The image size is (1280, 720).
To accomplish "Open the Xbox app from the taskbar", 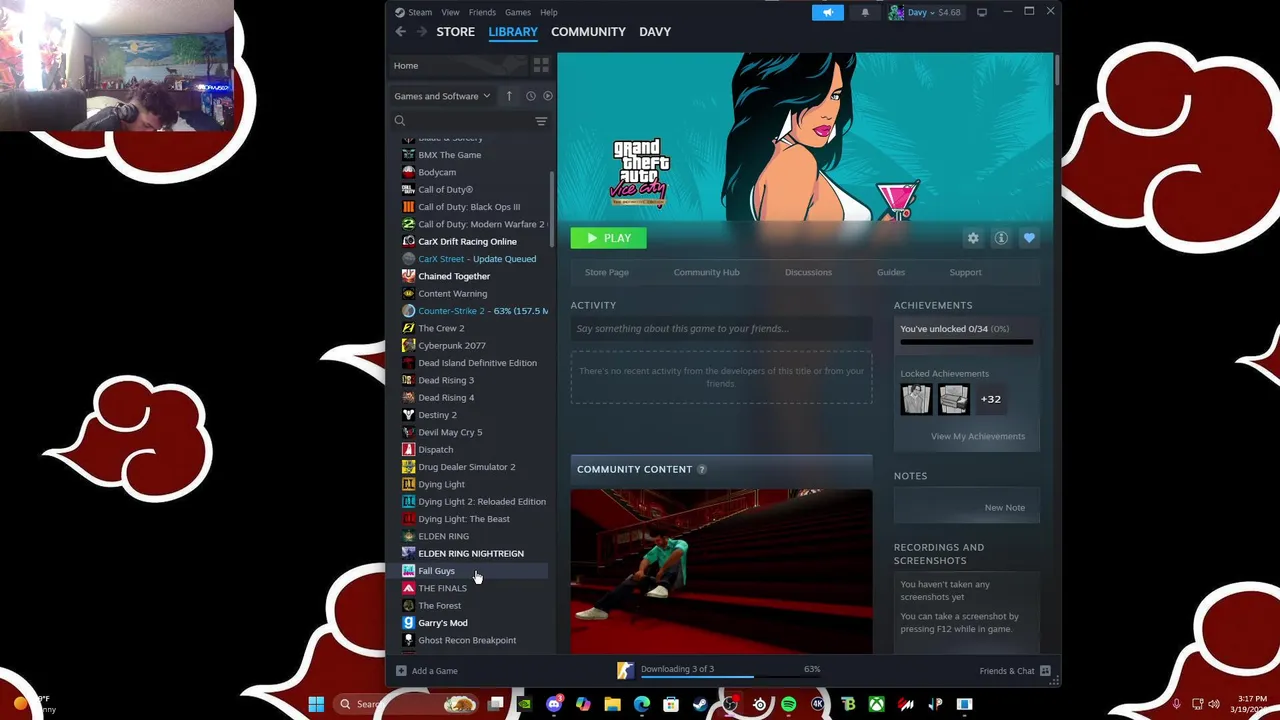I will pos(877,704).
